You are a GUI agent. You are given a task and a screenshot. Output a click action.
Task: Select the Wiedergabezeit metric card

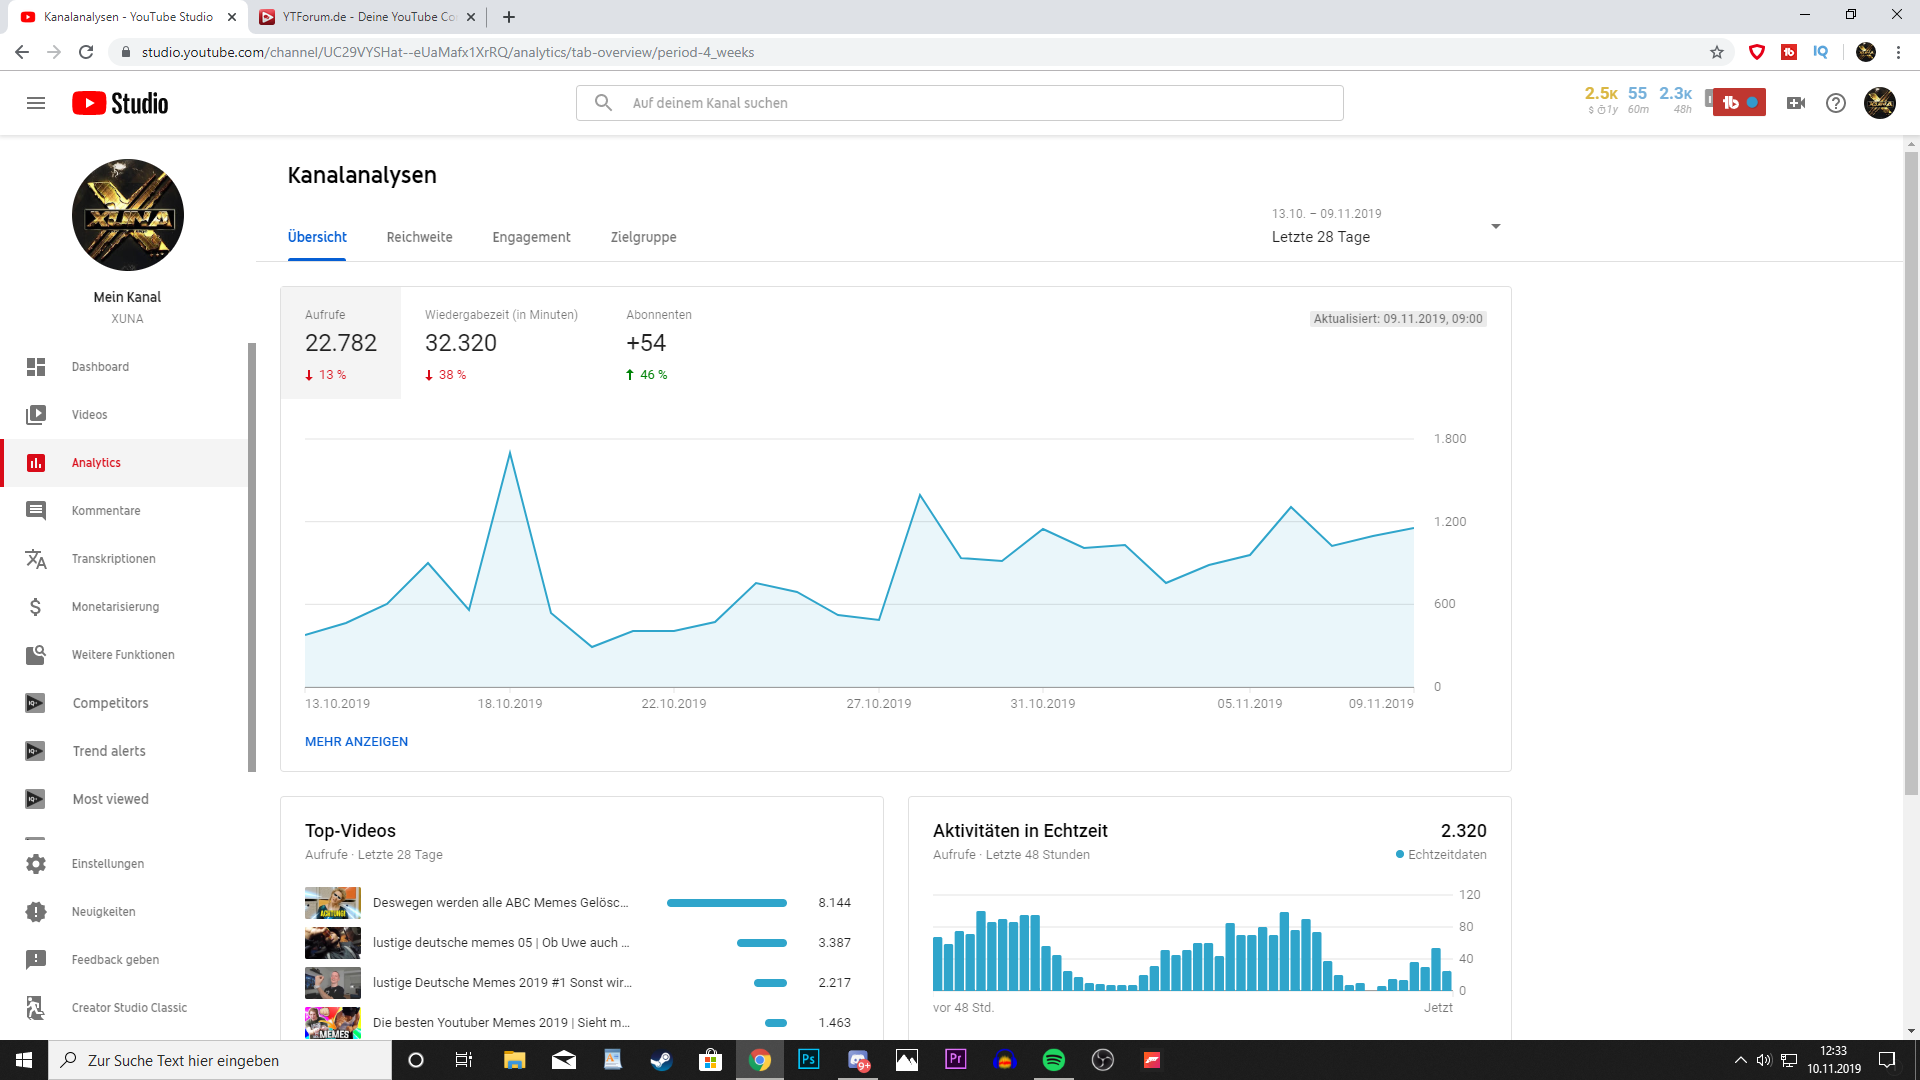(501, 343)
